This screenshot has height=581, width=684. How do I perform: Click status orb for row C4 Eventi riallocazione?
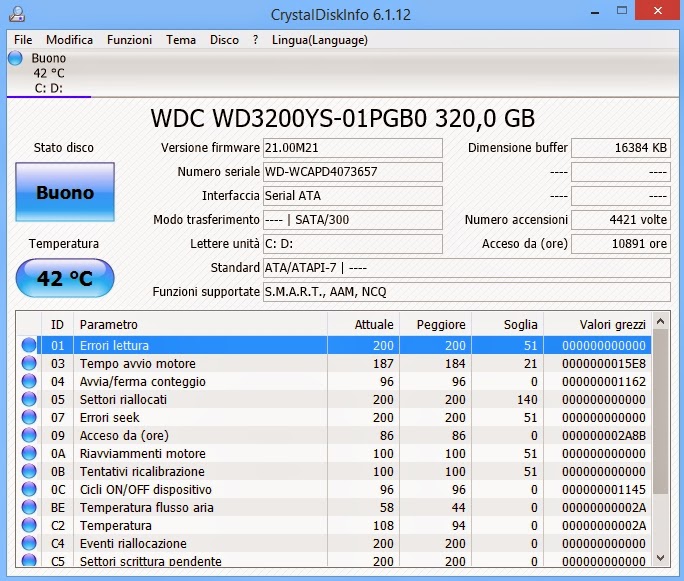tap(29, 543)
